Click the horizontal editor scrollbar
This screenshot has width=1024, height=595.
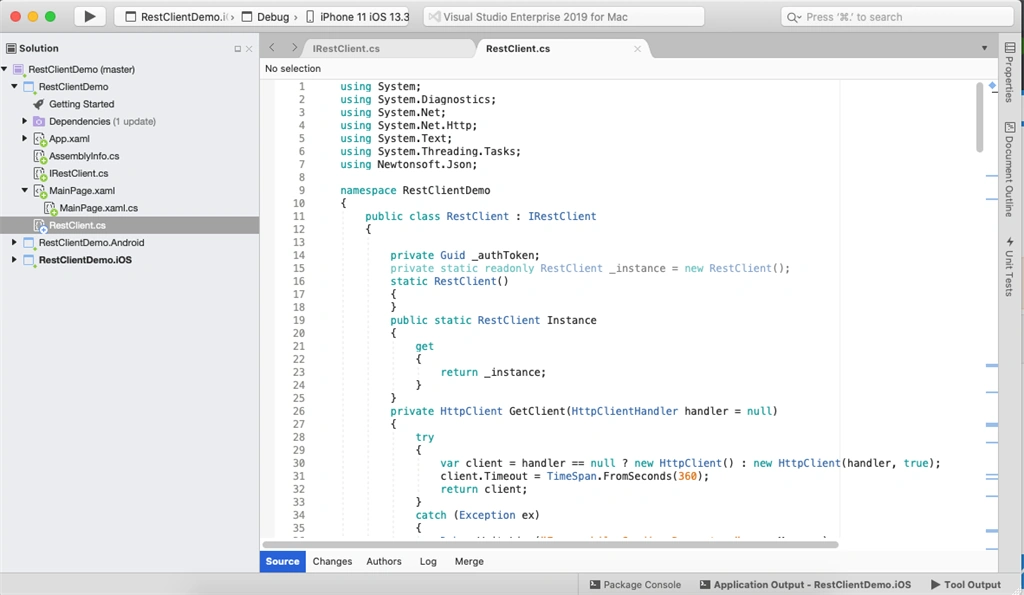[551, 544]
